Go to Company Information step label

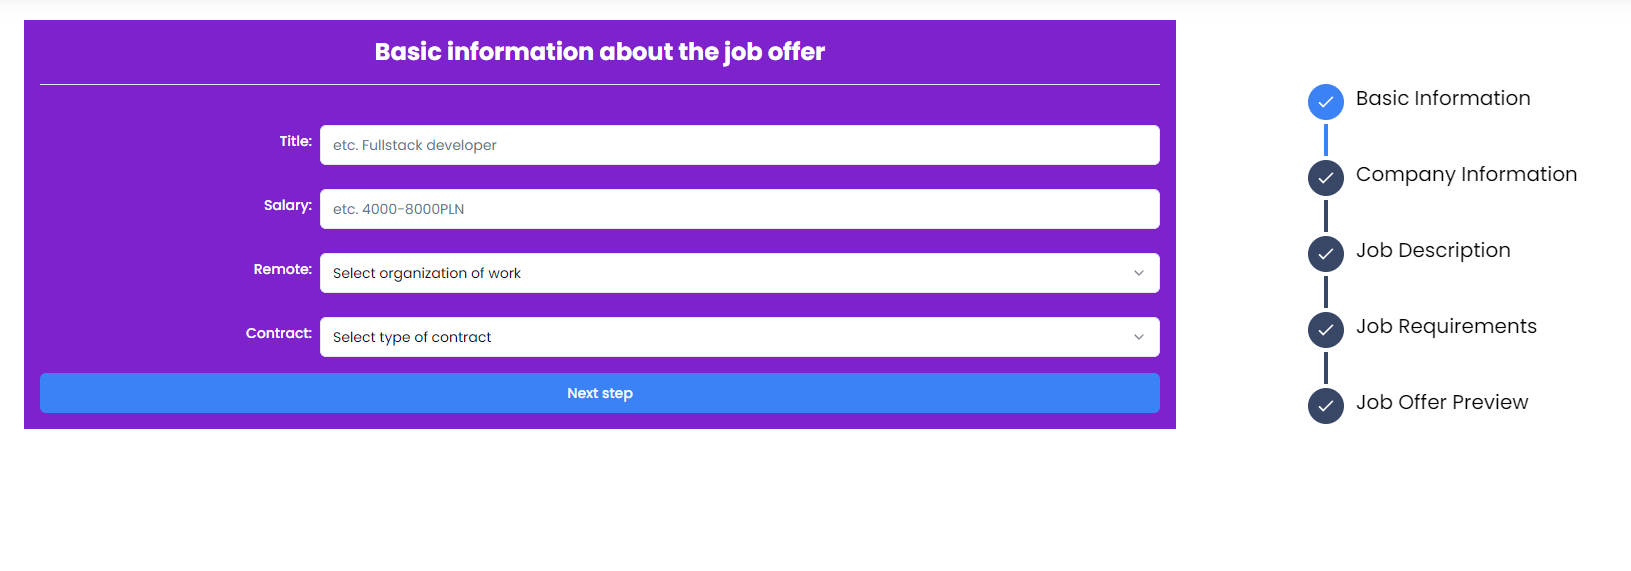(x=1466, y=174)
